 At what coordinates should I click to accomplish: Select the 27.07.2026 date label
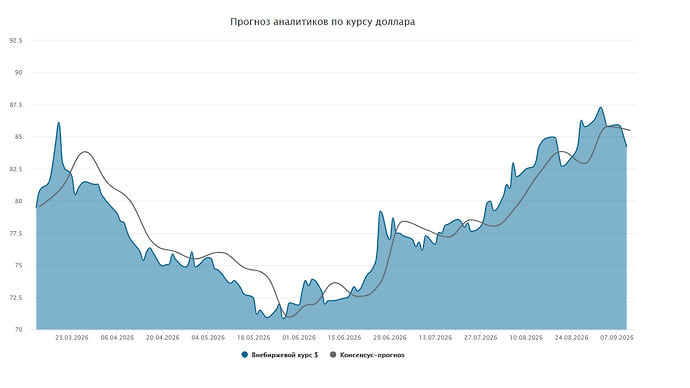pos(481,338)
